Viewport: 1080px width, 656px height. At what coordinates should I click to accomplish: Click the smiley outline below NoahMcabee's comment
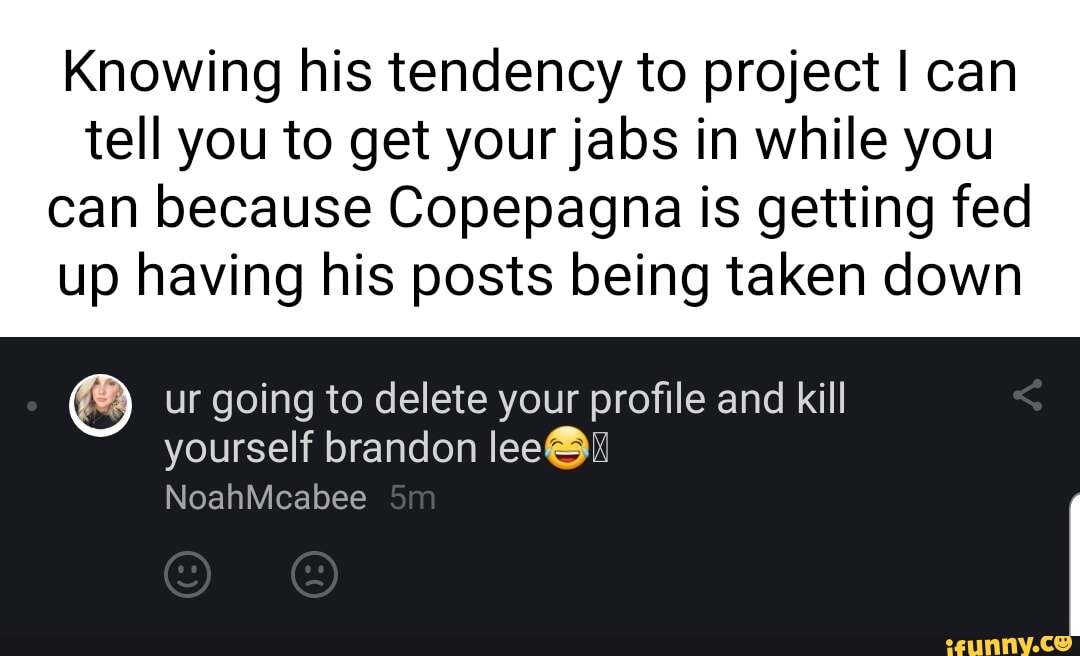click(187, 574)
